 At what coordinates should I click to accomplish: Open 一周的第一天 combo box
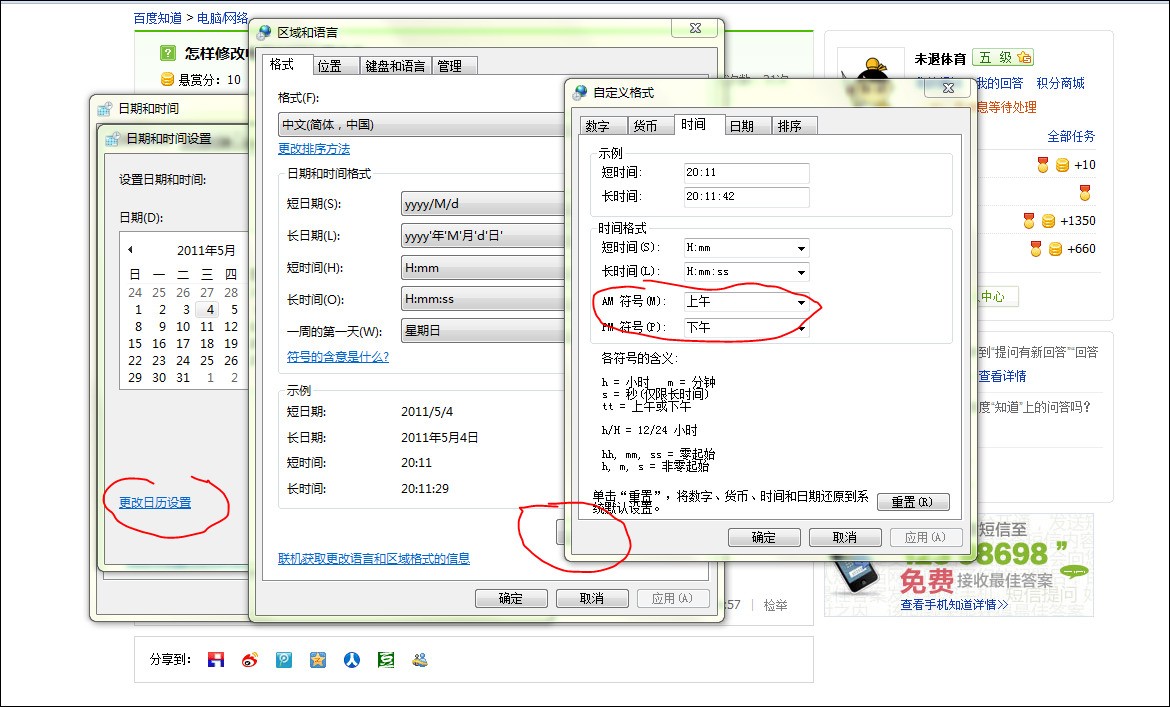(x=483, y=330)
